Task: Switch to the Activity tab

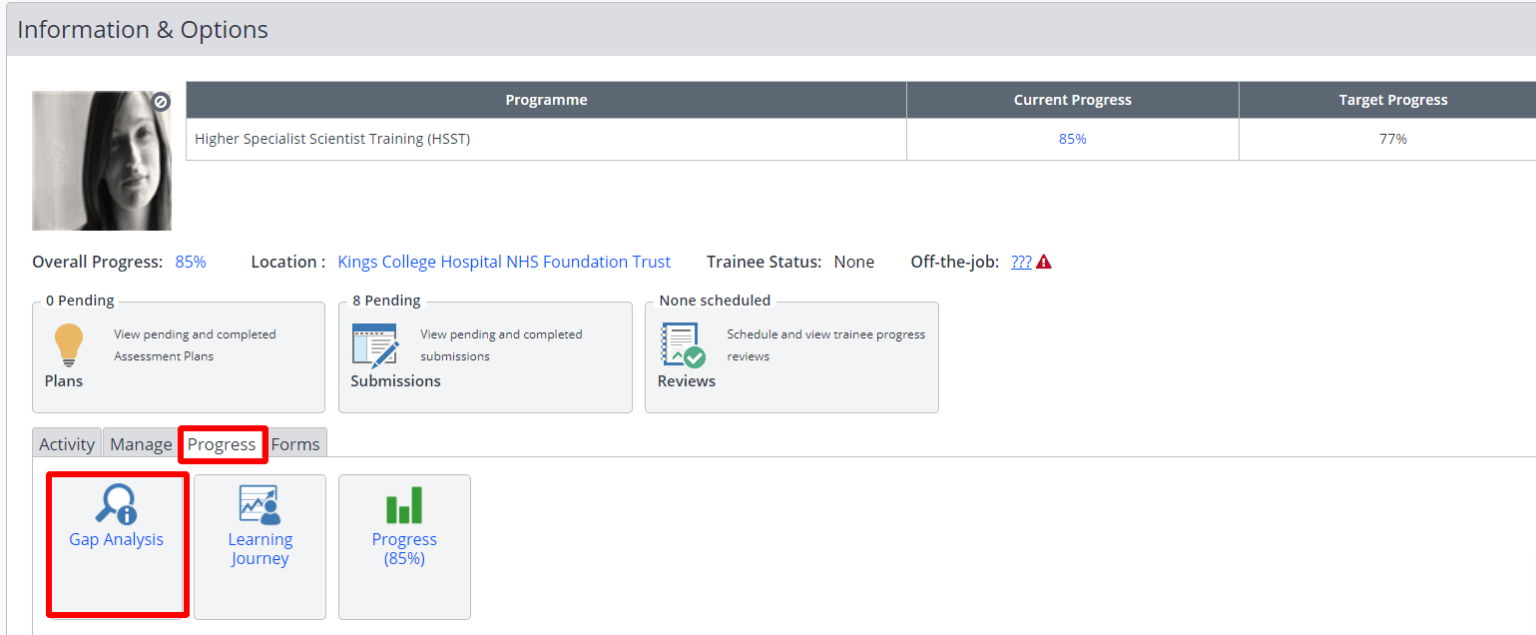Action: 67,444
